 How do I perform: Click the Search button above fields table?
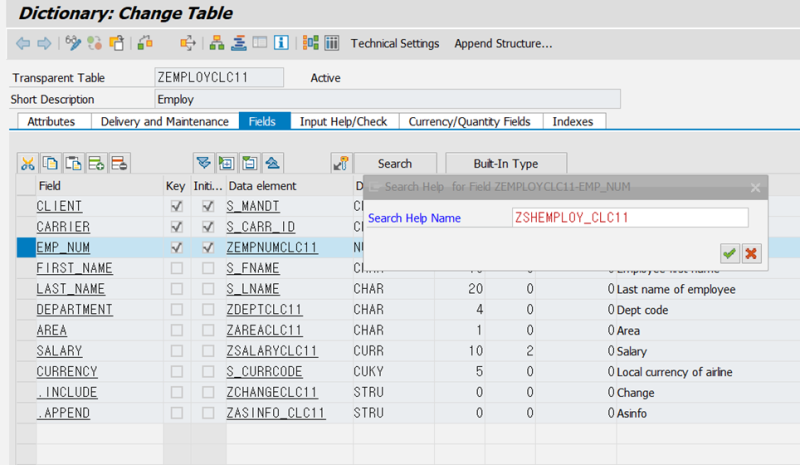[395, 163]
